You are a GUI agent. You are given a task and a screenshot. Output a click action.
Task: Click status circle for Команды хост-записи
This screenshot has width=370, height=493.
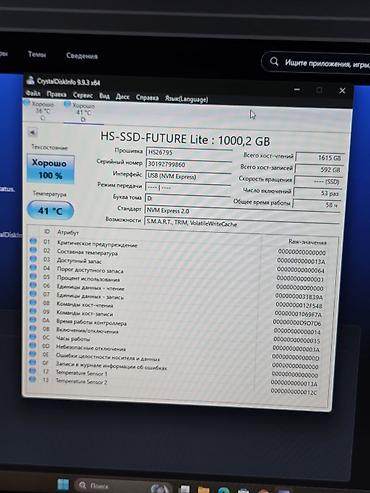point(33,311)
